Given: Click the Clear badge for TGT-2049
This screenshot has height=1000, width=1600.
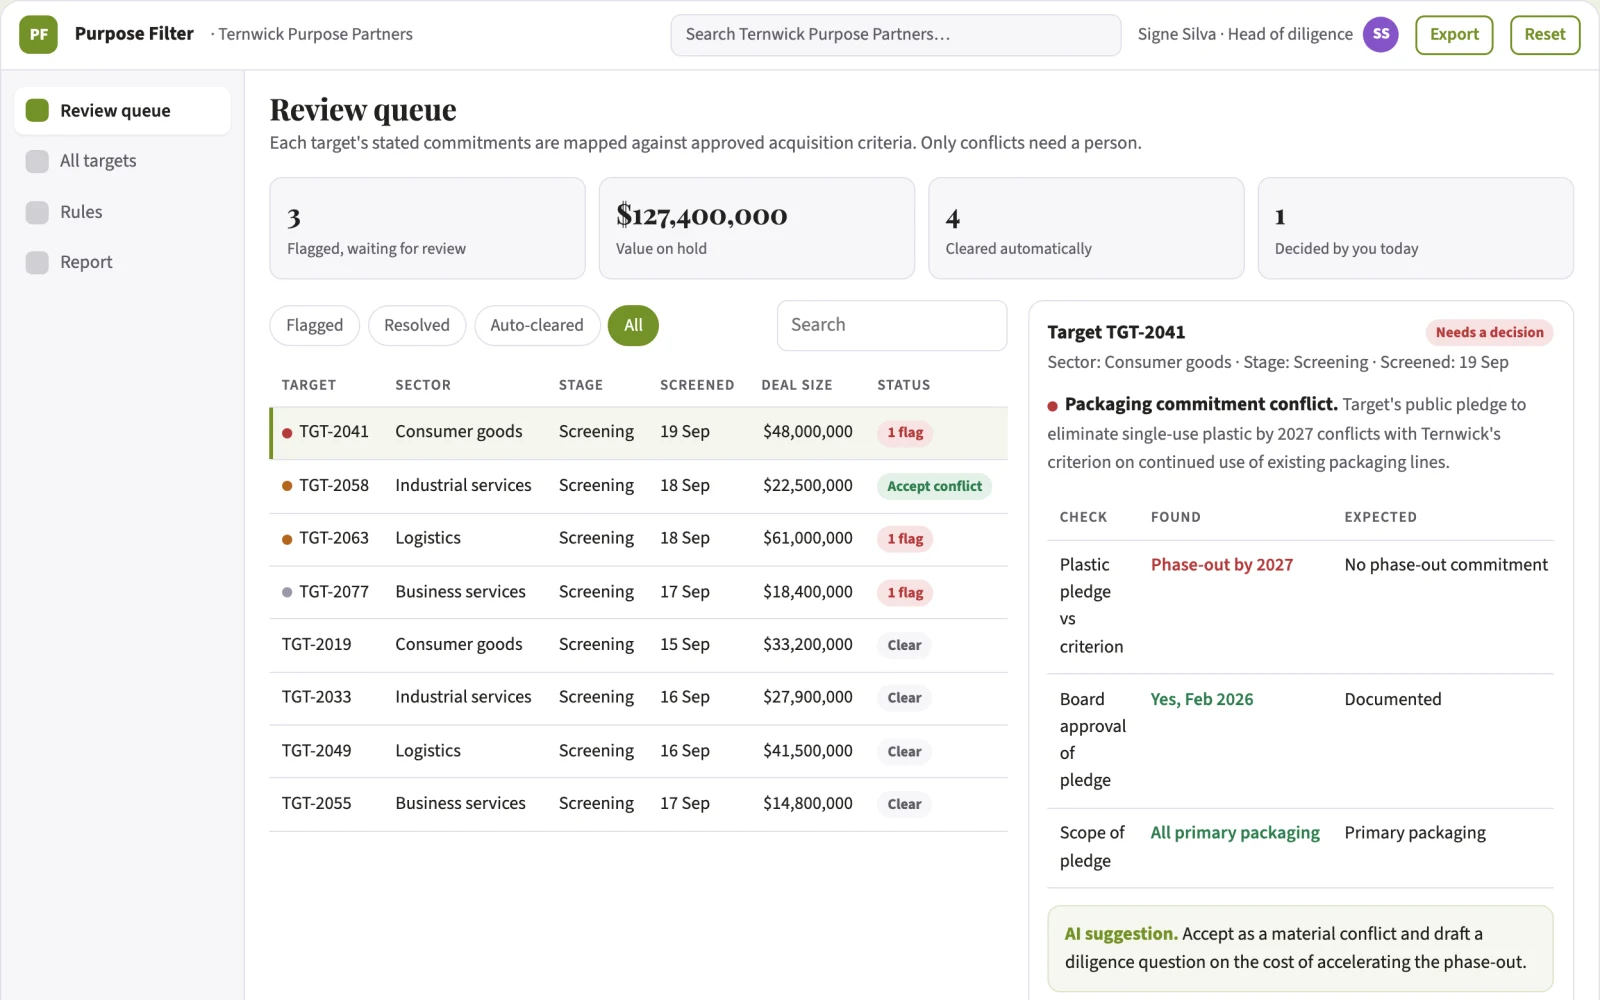Looking at the screenshot, I should click(x=904, y=751).
